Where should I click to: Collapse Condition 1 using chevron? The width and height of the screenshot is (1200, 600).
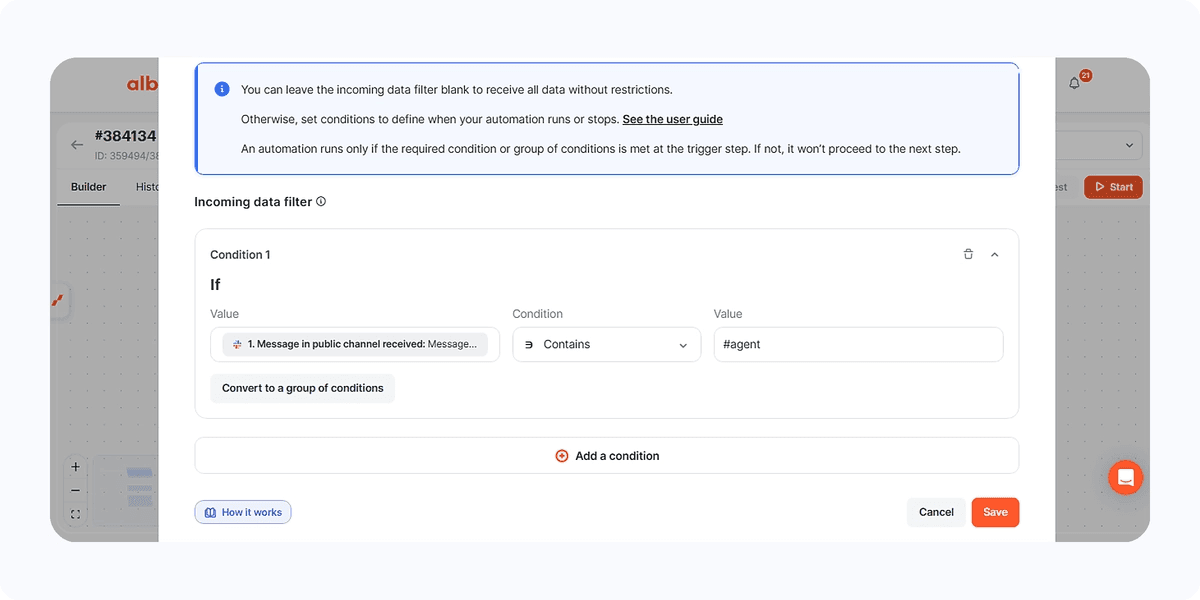994,255
